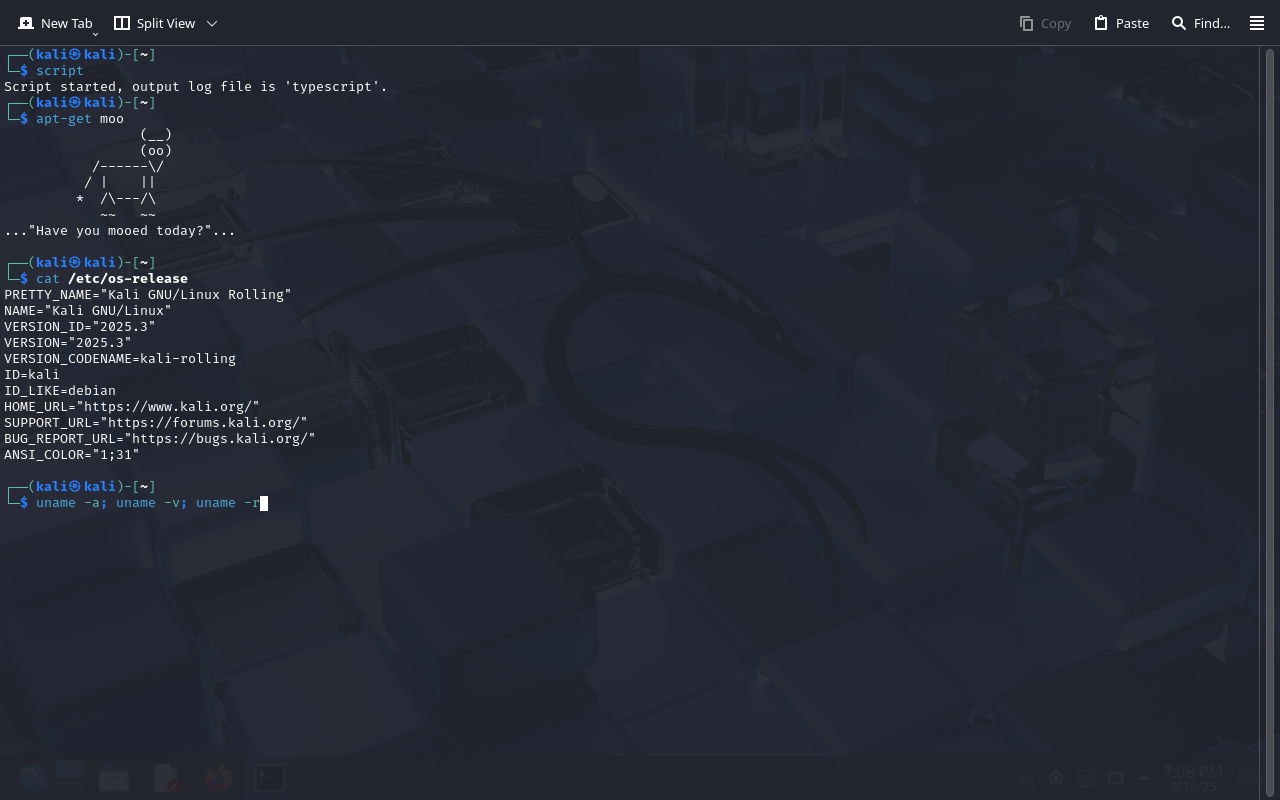1280x800 pixels.
Task: Click the NAME="Kali GNU/Linux" line
Action: [x=88, y=311]
